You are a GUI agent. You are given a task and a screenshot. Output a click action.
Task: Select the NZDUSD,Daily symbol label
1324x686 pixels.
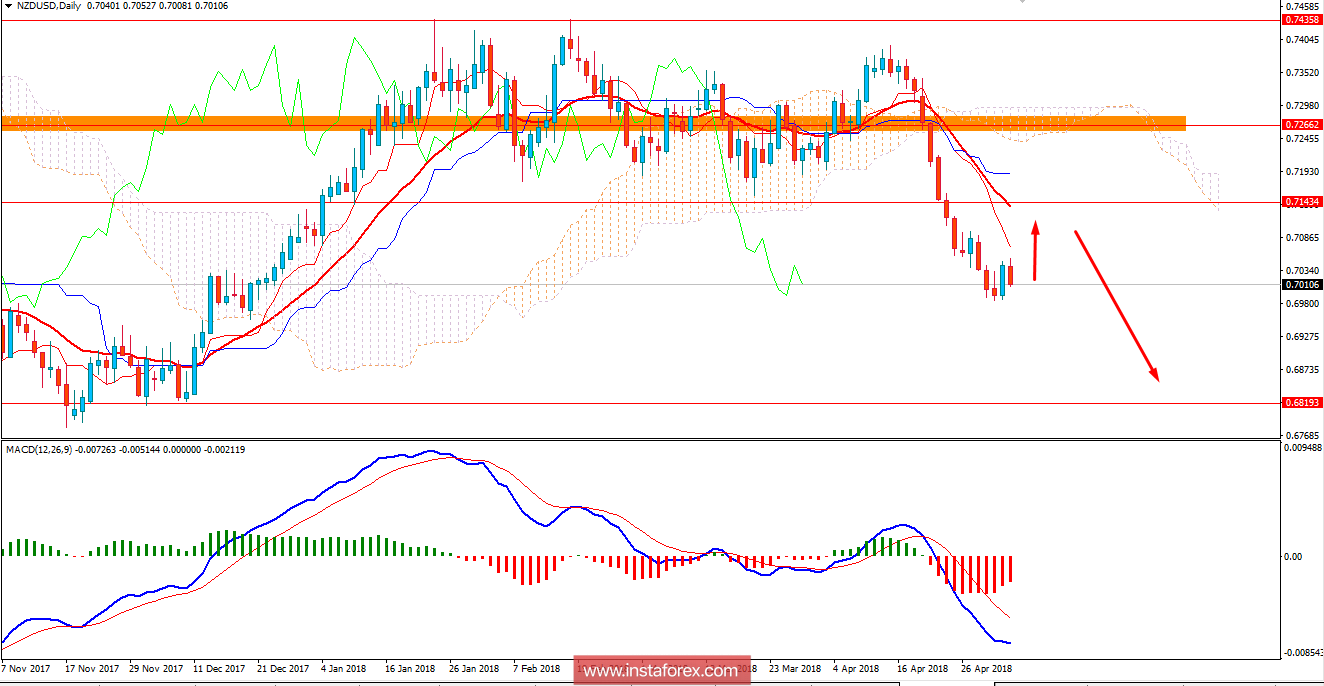point(50,8)
